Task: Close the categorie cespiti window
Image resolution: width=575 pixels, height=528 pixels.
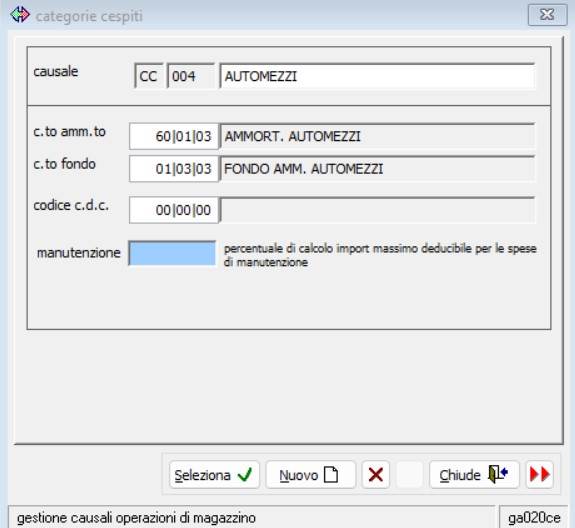Action: coord(547,15)
